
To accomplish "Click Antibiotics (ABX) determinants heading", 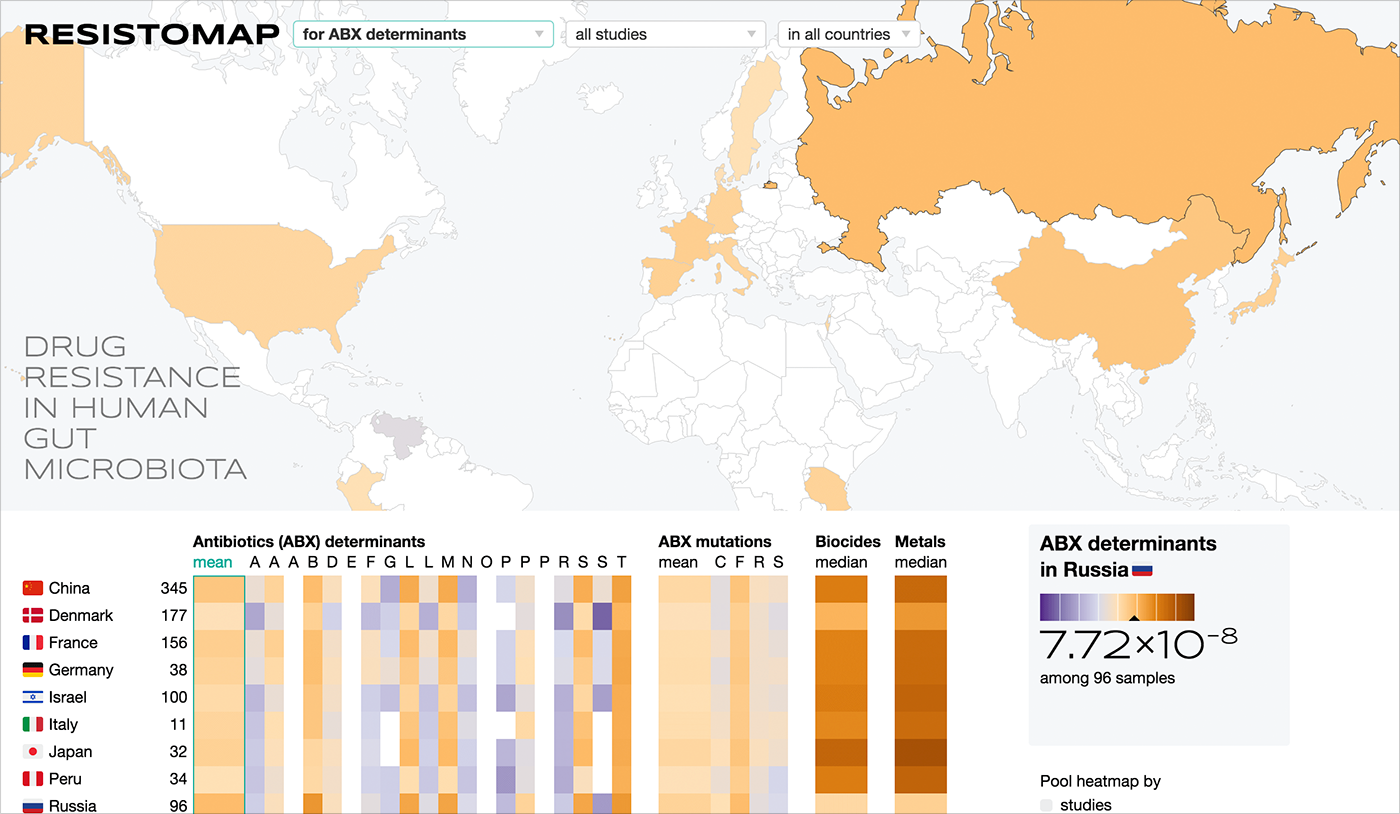I will pos(309,542).
